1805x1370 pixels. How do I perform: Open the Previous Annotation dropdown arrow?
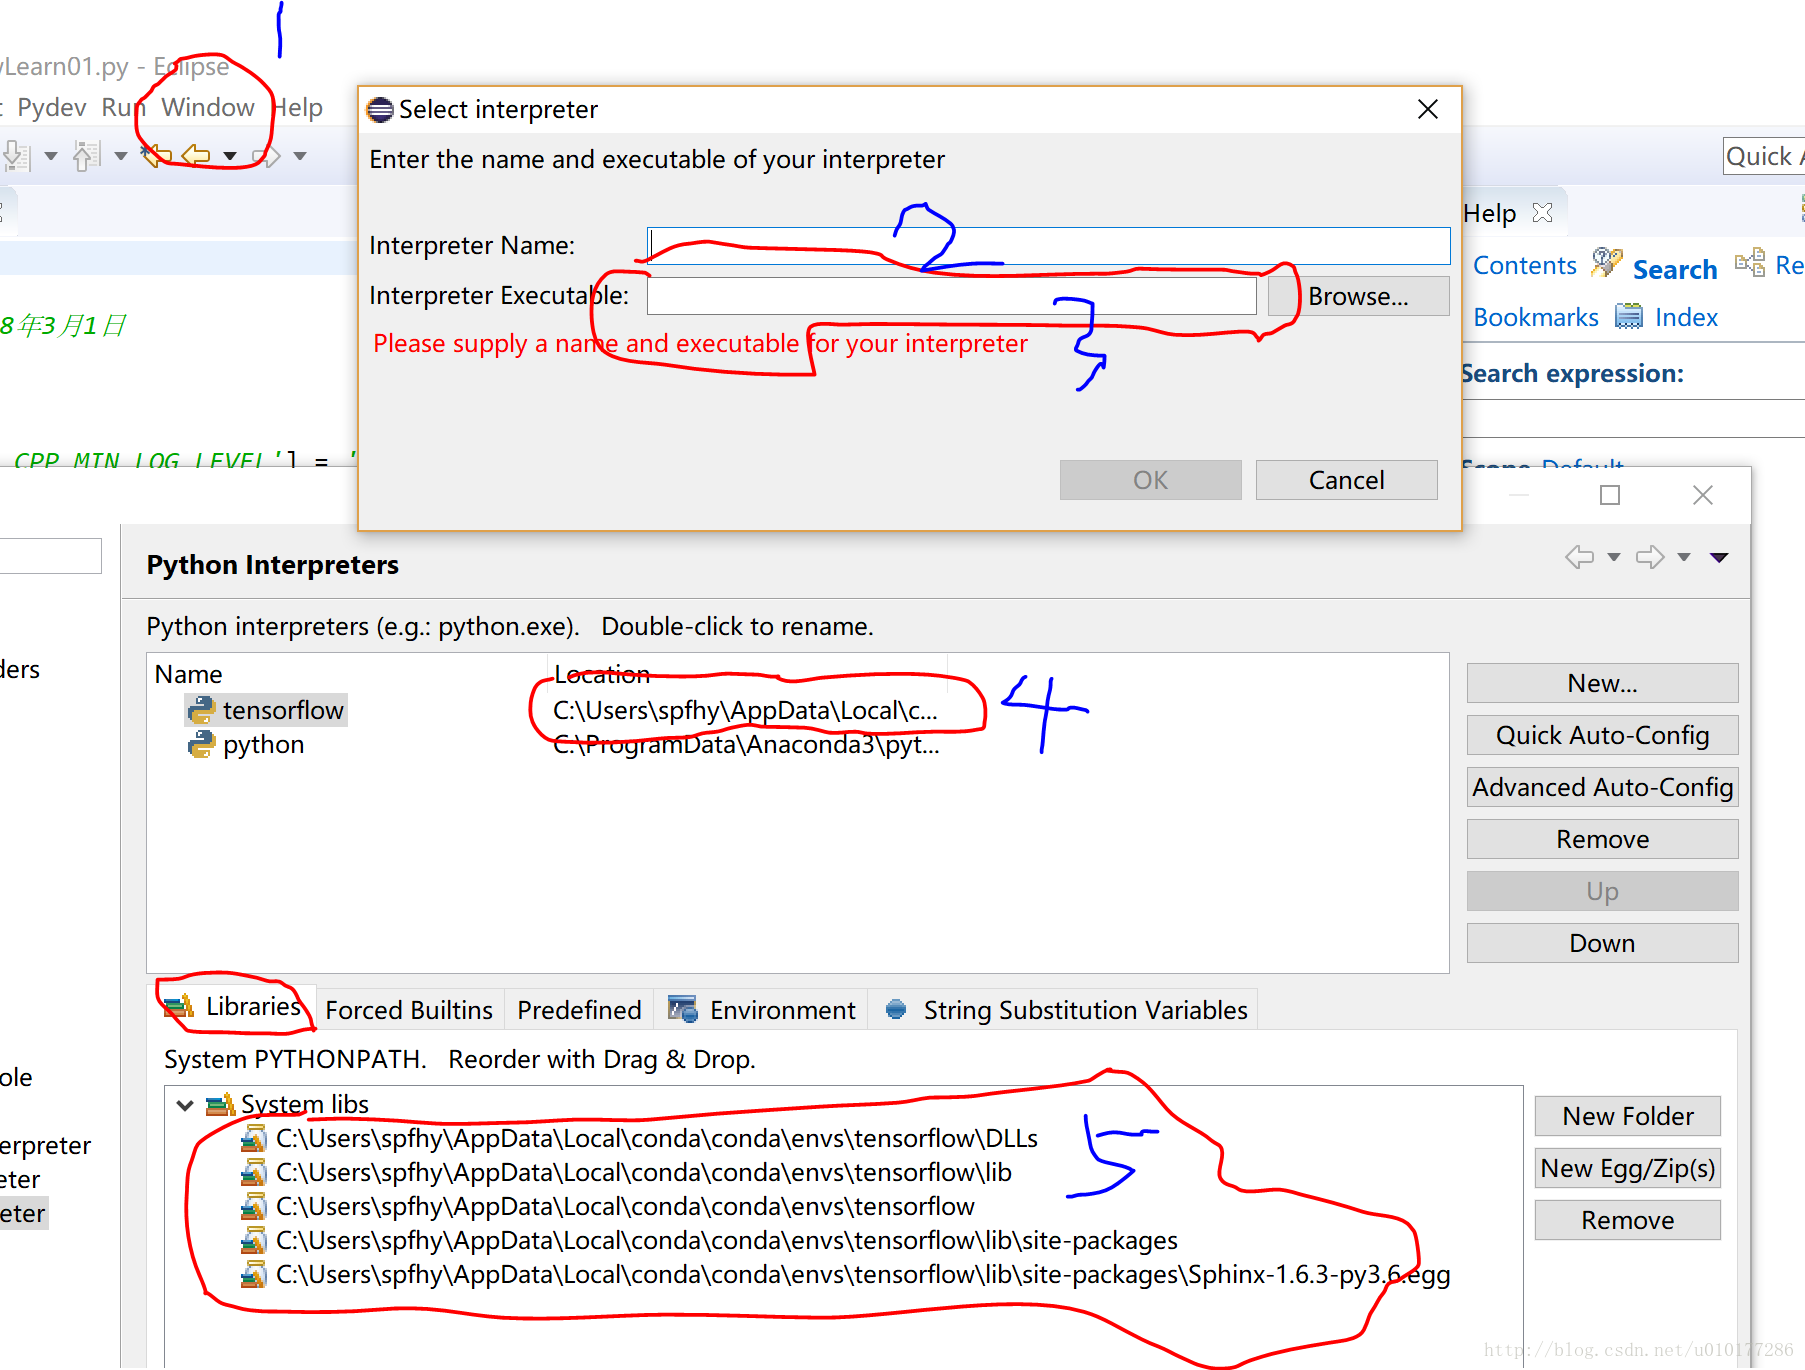121,156
